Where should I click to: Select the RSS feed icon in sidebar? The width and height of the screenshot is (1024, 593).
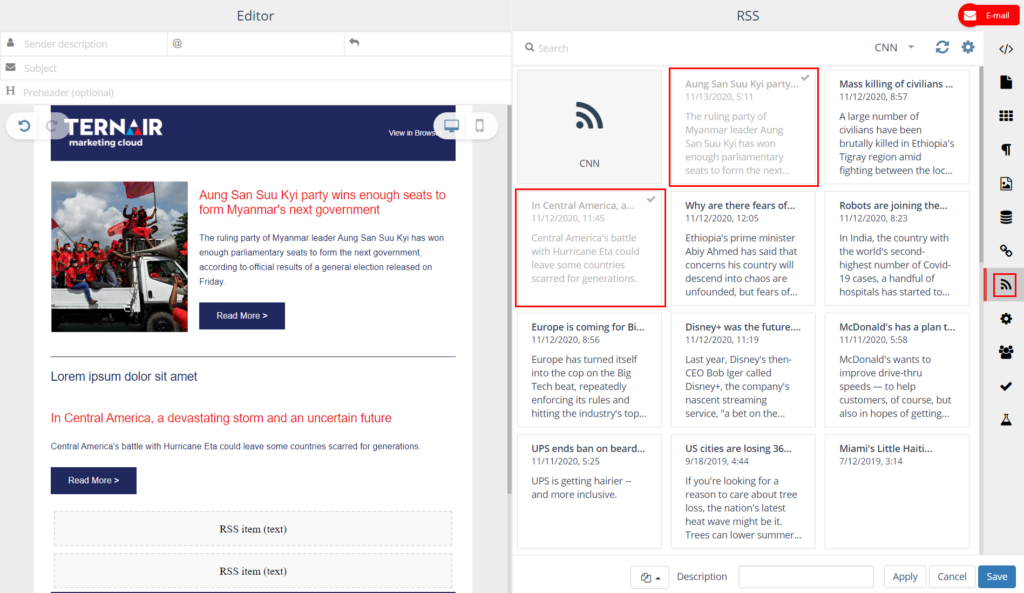[x=1005, y=285]
